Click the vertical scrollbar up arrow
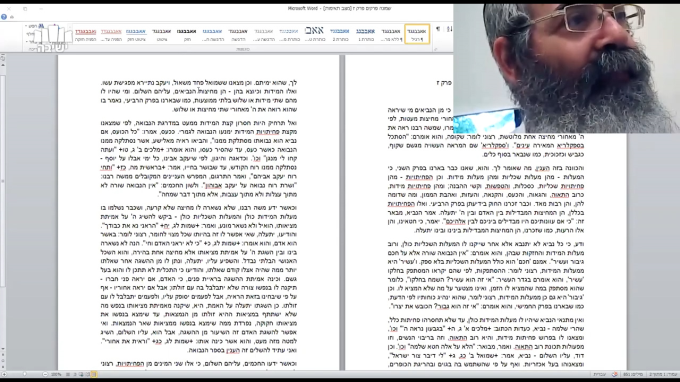This screenshot has width=680, height=382. (x=3, y=65)
